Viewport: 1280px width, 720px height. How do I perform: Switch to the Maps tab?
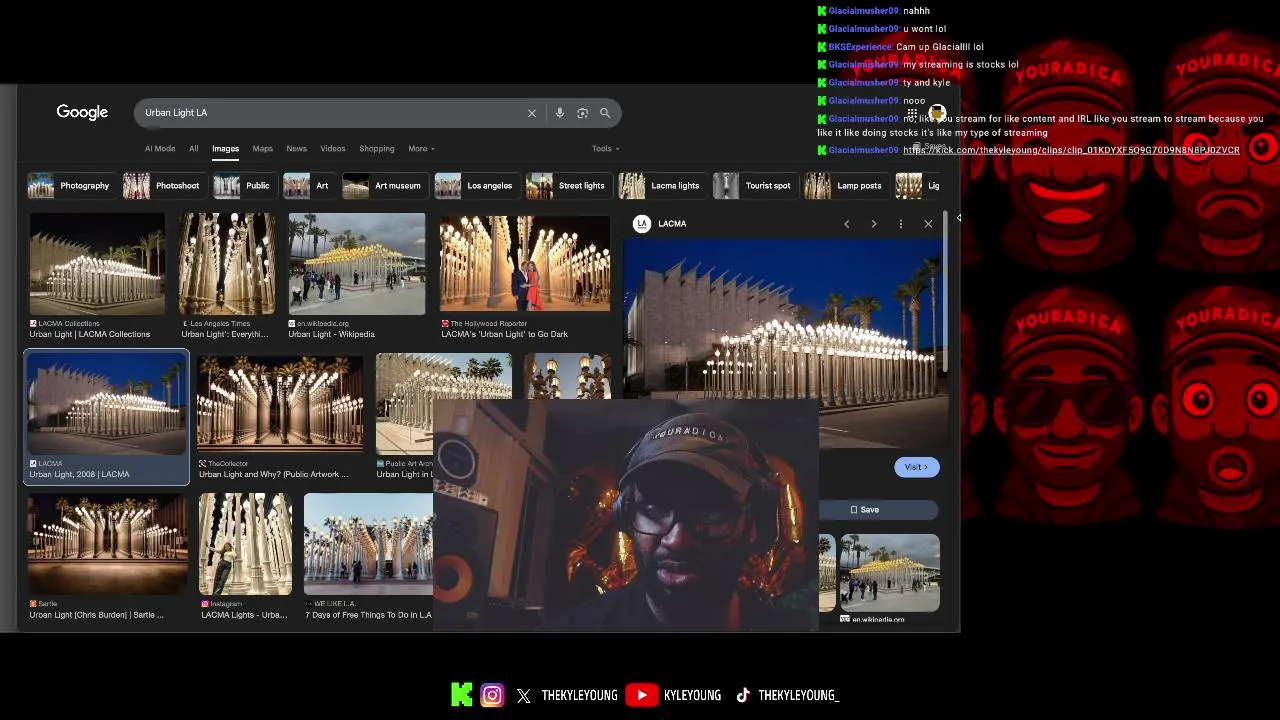coord(263,149)
